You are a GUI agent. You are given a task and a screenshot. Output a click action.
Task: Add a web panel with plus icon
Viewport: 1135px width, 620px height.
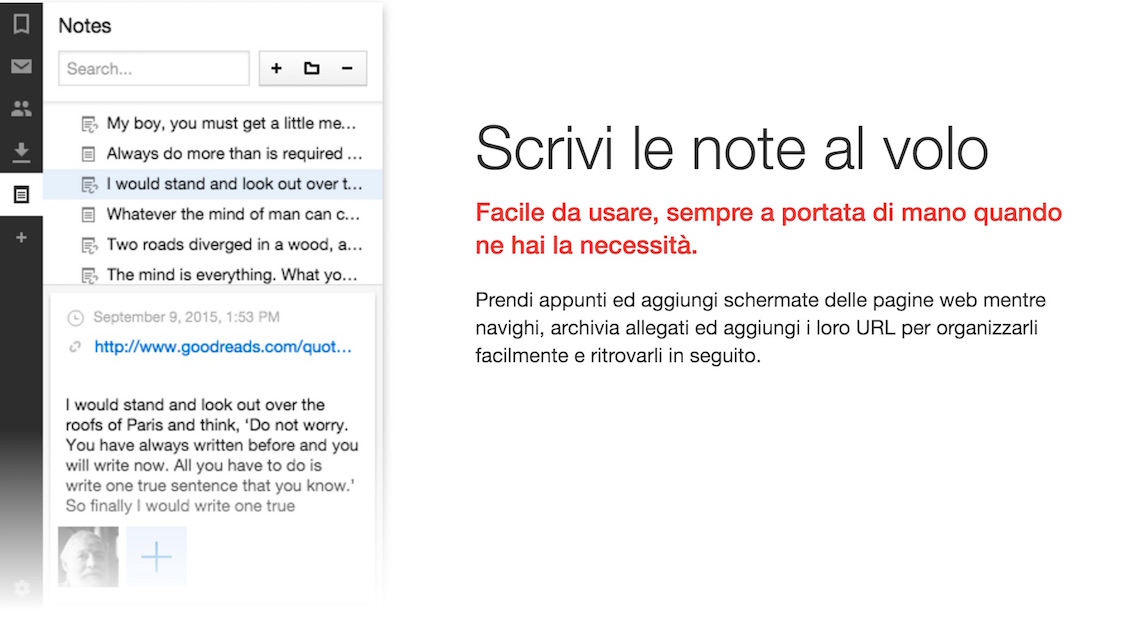(x=21, y=238)
